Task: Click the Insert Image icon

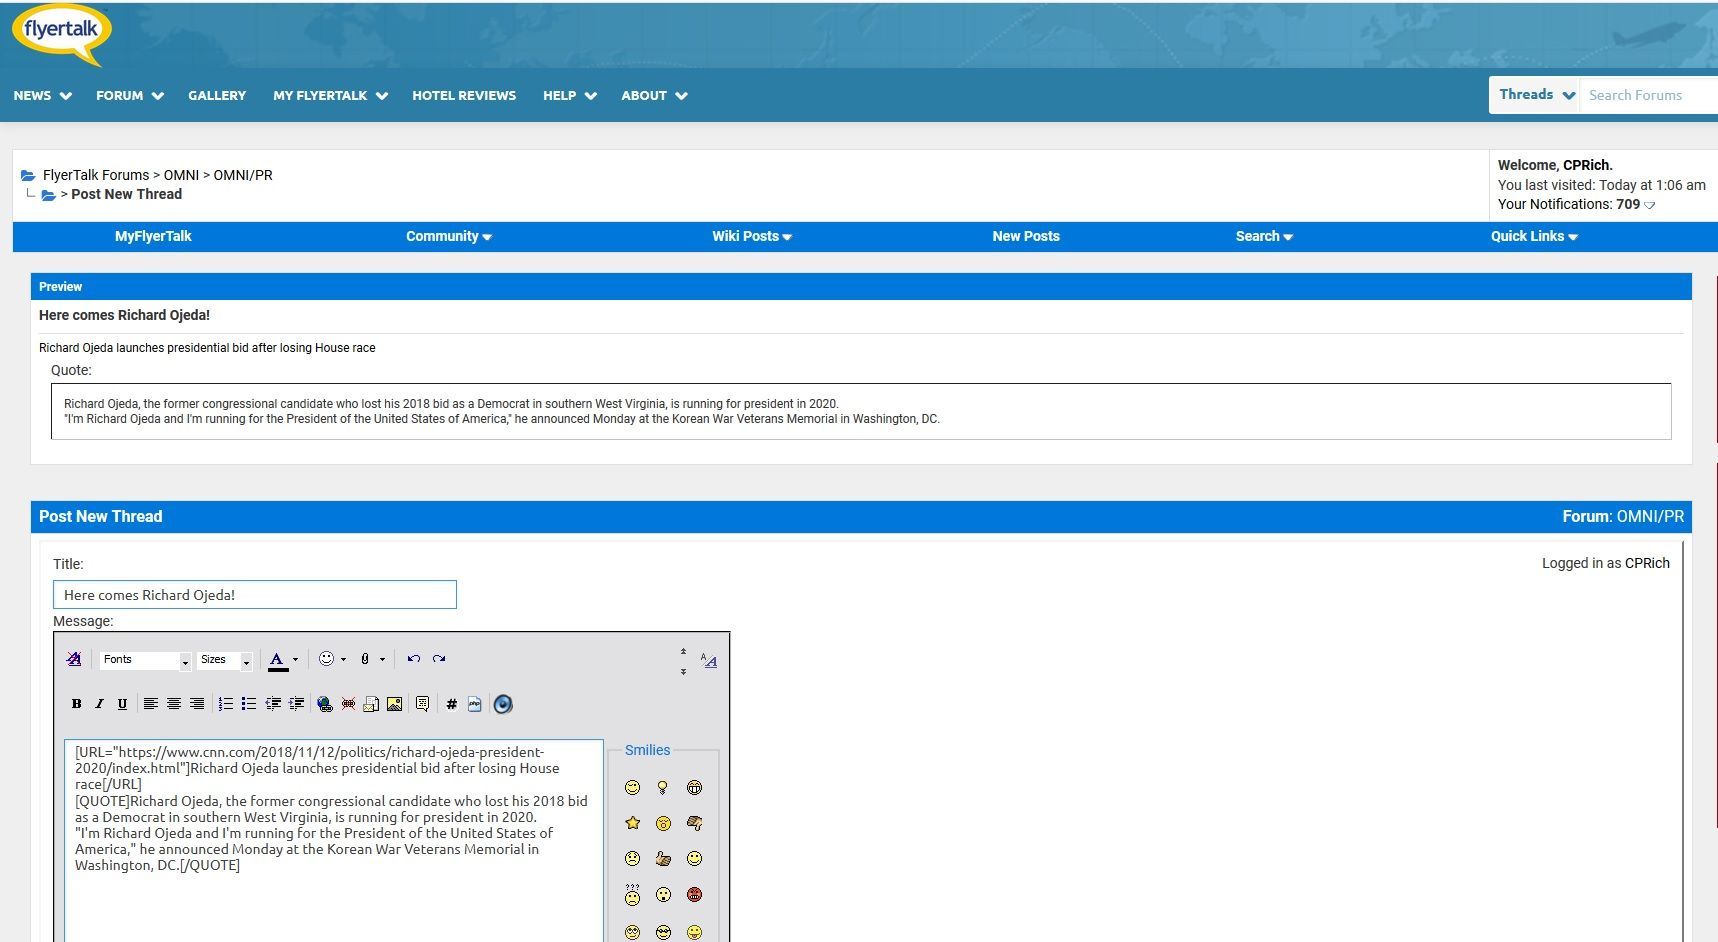Action: 395,704
